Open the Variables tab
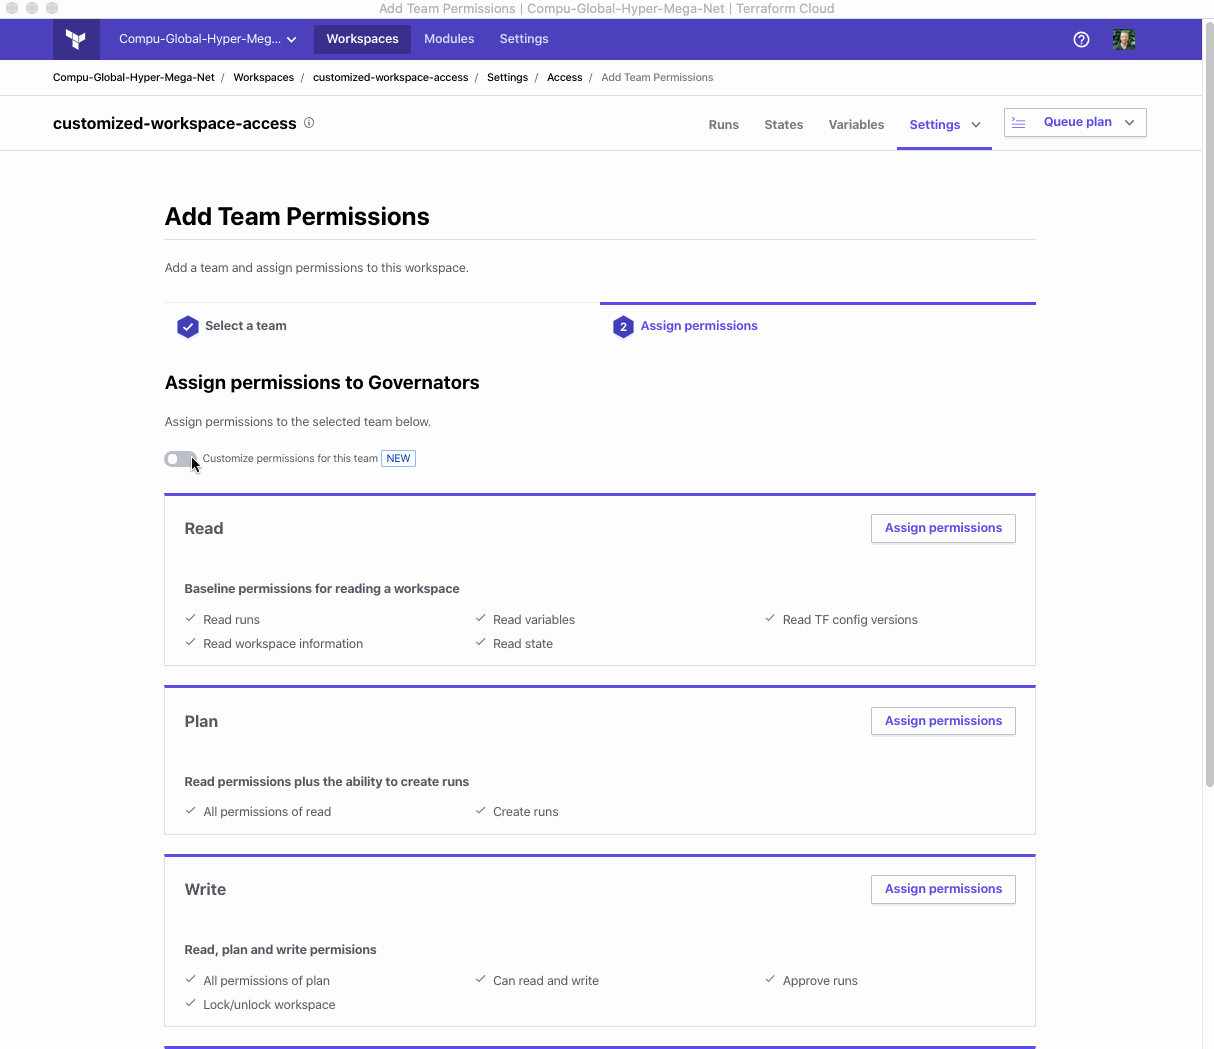Image resolution: width=1214 pixels, height=1049 pixels. pos(856,125)
